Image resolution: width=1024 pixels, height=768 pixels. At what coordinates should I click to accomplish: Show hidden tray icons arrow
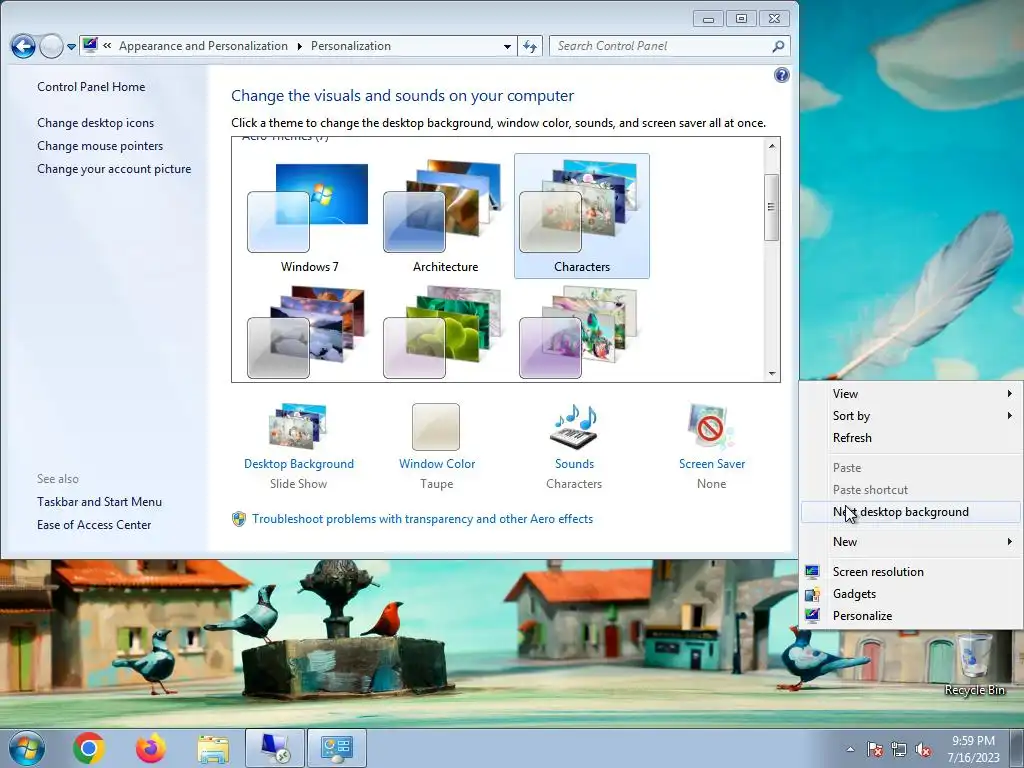point(850,749)
